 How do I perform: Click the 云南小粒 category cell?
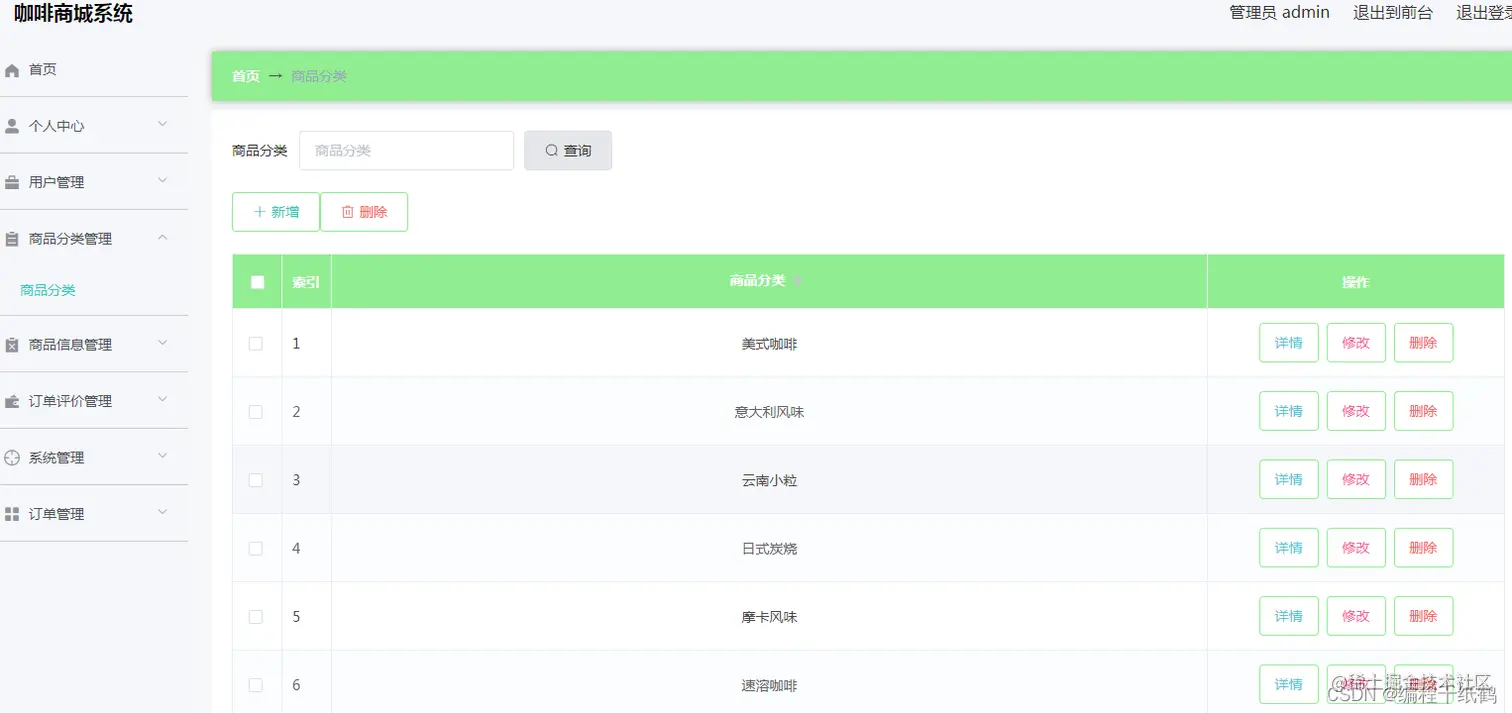coord(769,480)
